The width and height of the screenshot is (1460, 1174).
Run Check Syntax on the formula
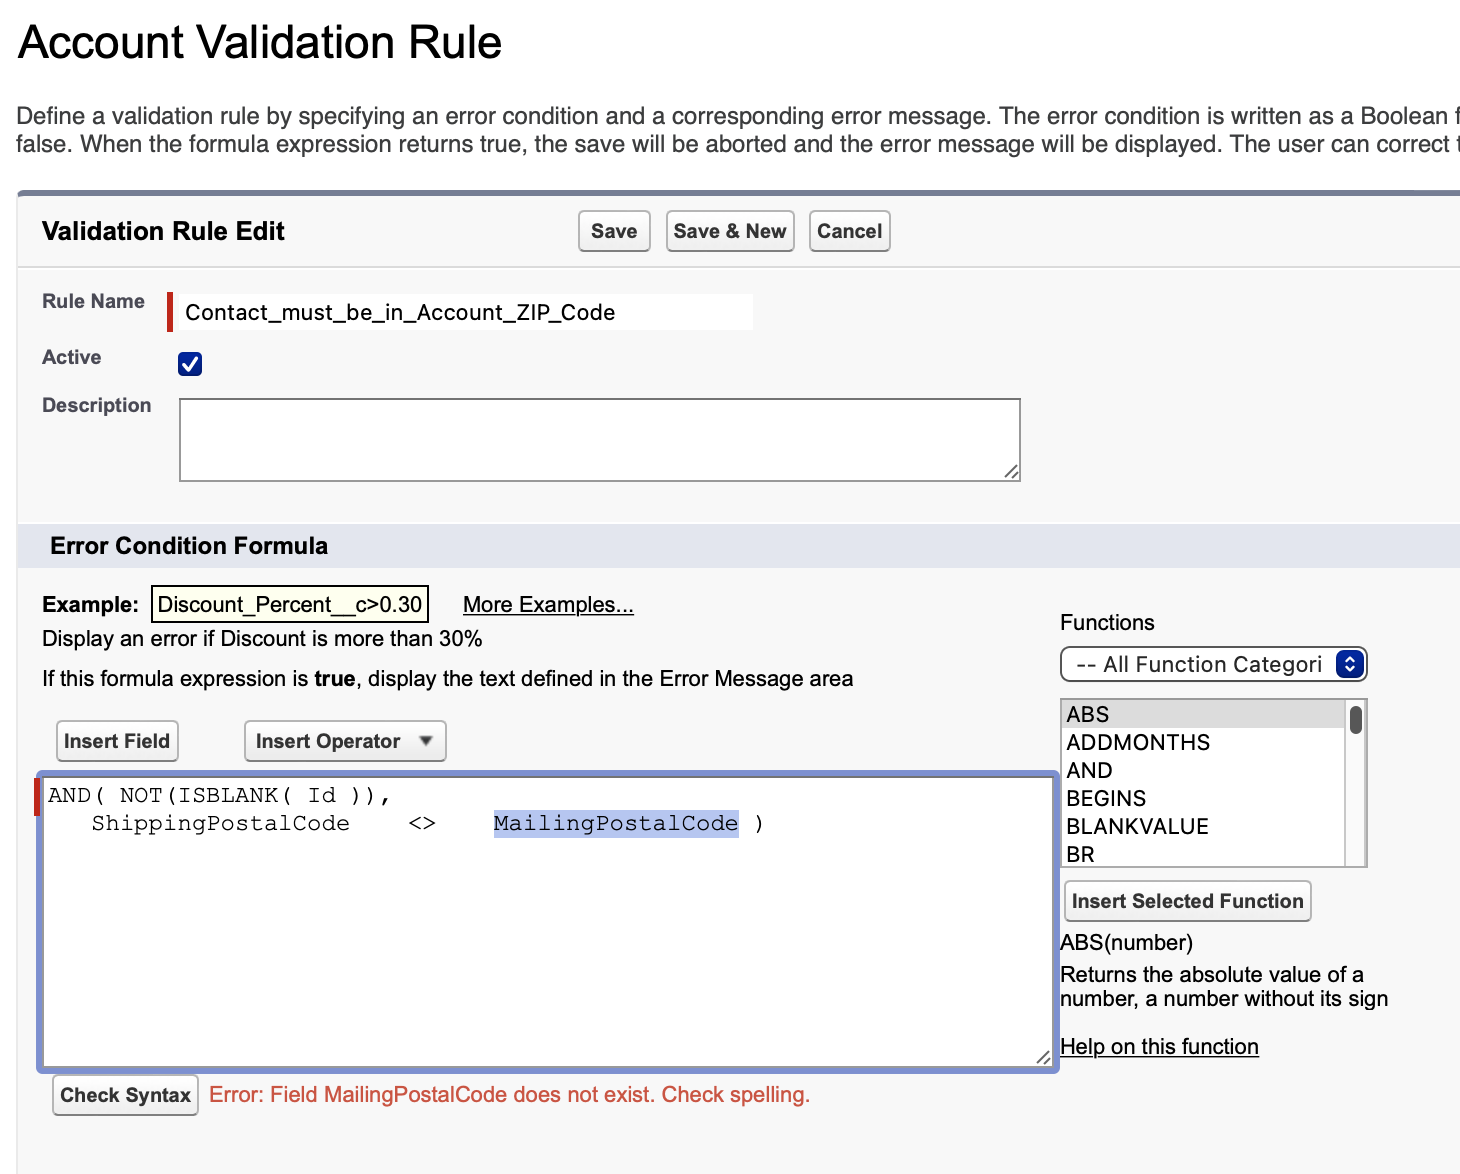point(125,1095)
